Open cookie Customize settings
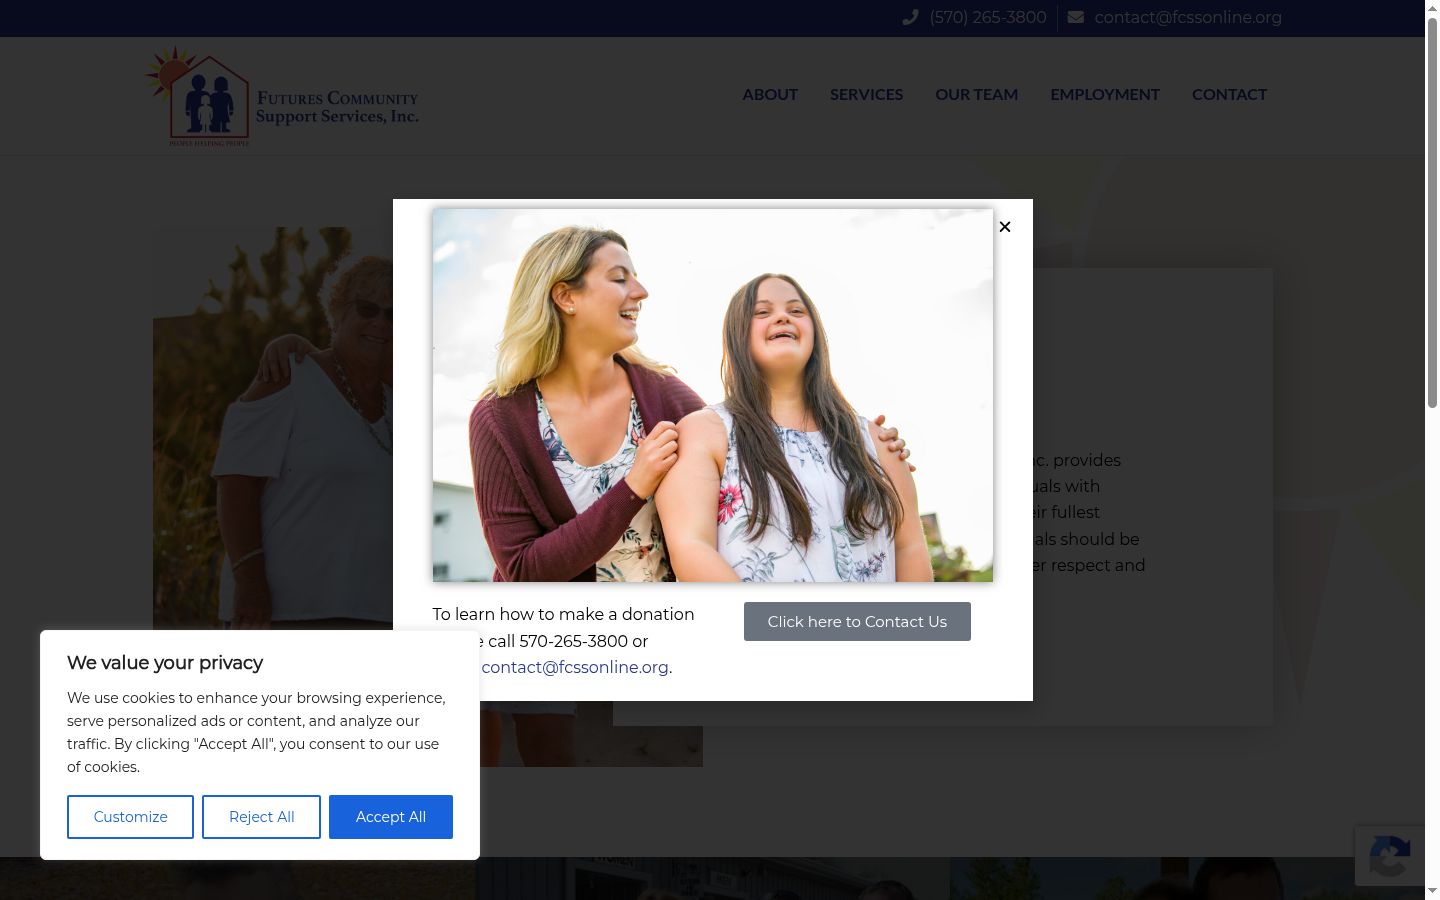Screen dimensions: 1440x900 [x=130, y=817]
